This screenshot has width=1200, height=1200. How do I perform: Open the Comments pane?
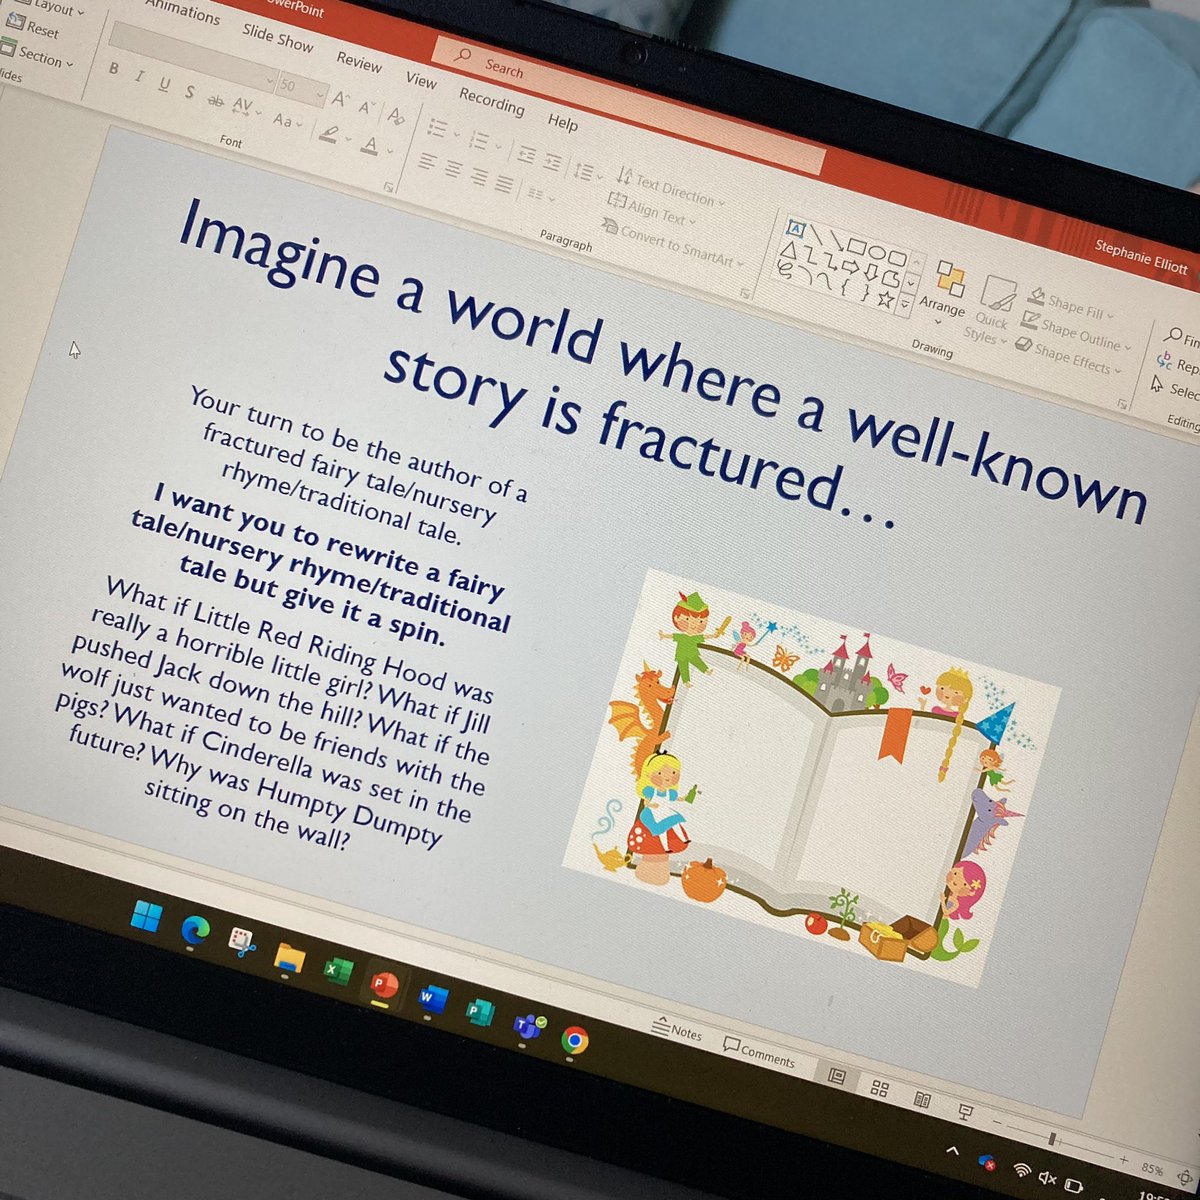(758, 1052)
